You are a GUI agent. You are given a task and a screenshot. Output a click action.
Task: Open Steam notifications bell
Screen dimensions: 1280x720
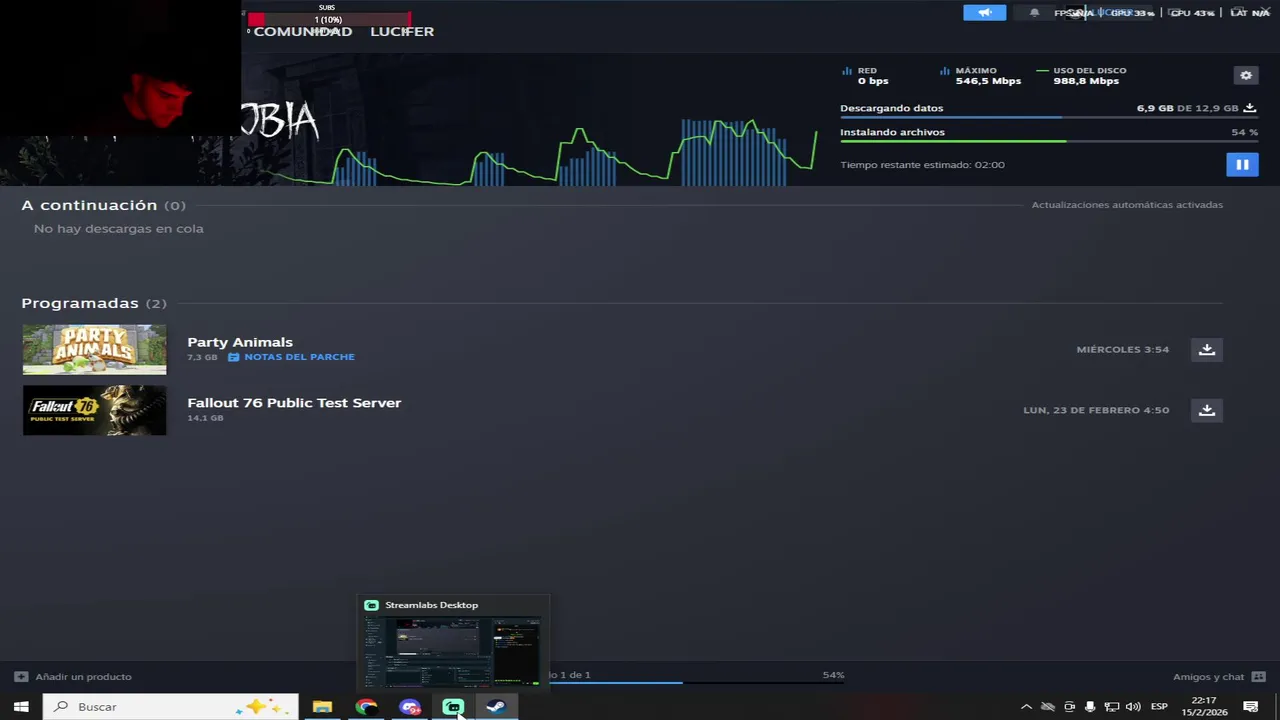[x=1034, y=12]
